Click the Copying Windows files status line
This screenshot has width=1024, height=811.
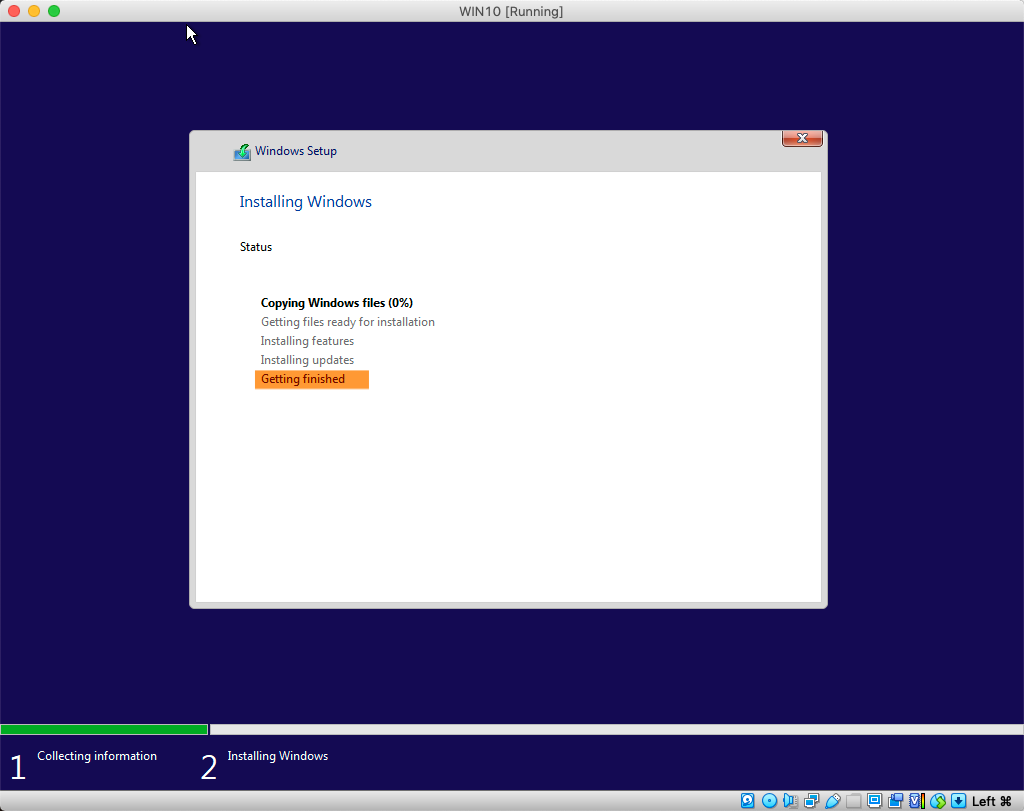(x=337, y=303)
